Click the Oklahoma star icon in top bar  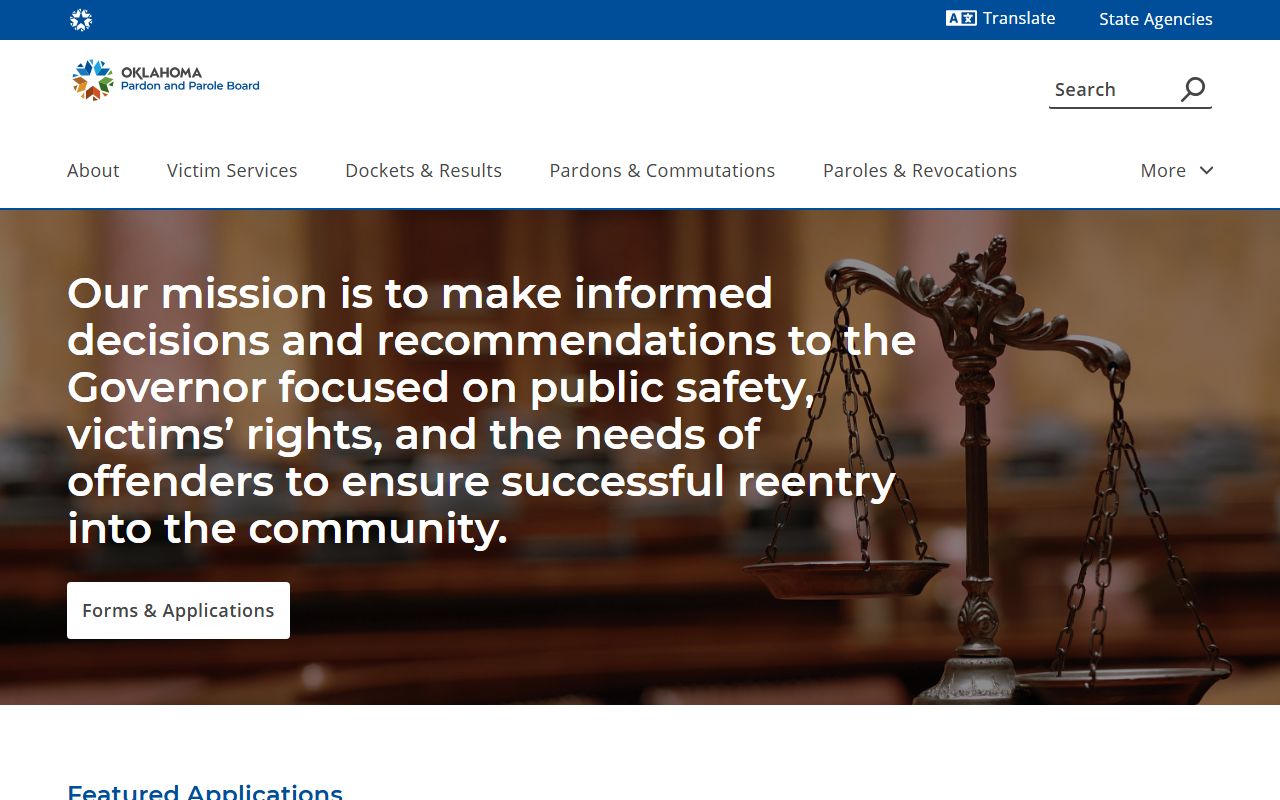click(x=81, y=20)
